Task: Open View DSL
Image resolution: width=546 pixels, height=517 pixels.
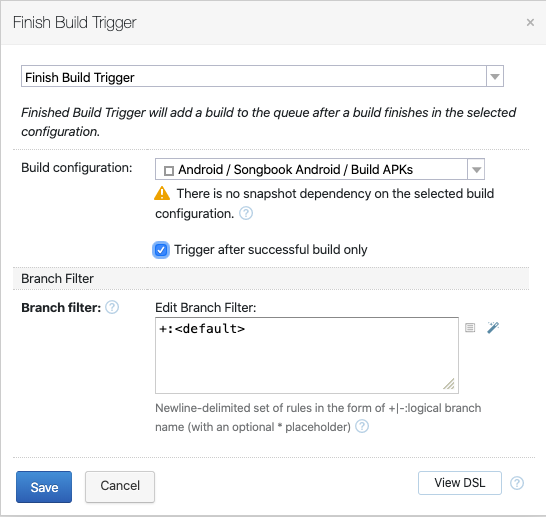Action: [x=460, y=483]
